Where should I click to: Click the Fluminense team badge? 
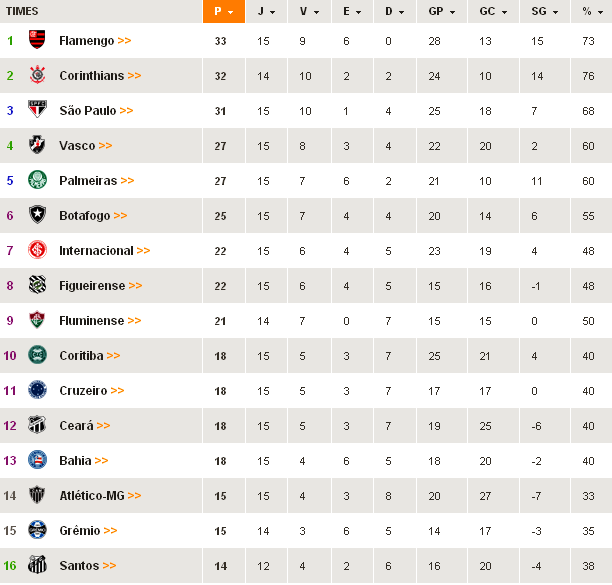[38, 321]
